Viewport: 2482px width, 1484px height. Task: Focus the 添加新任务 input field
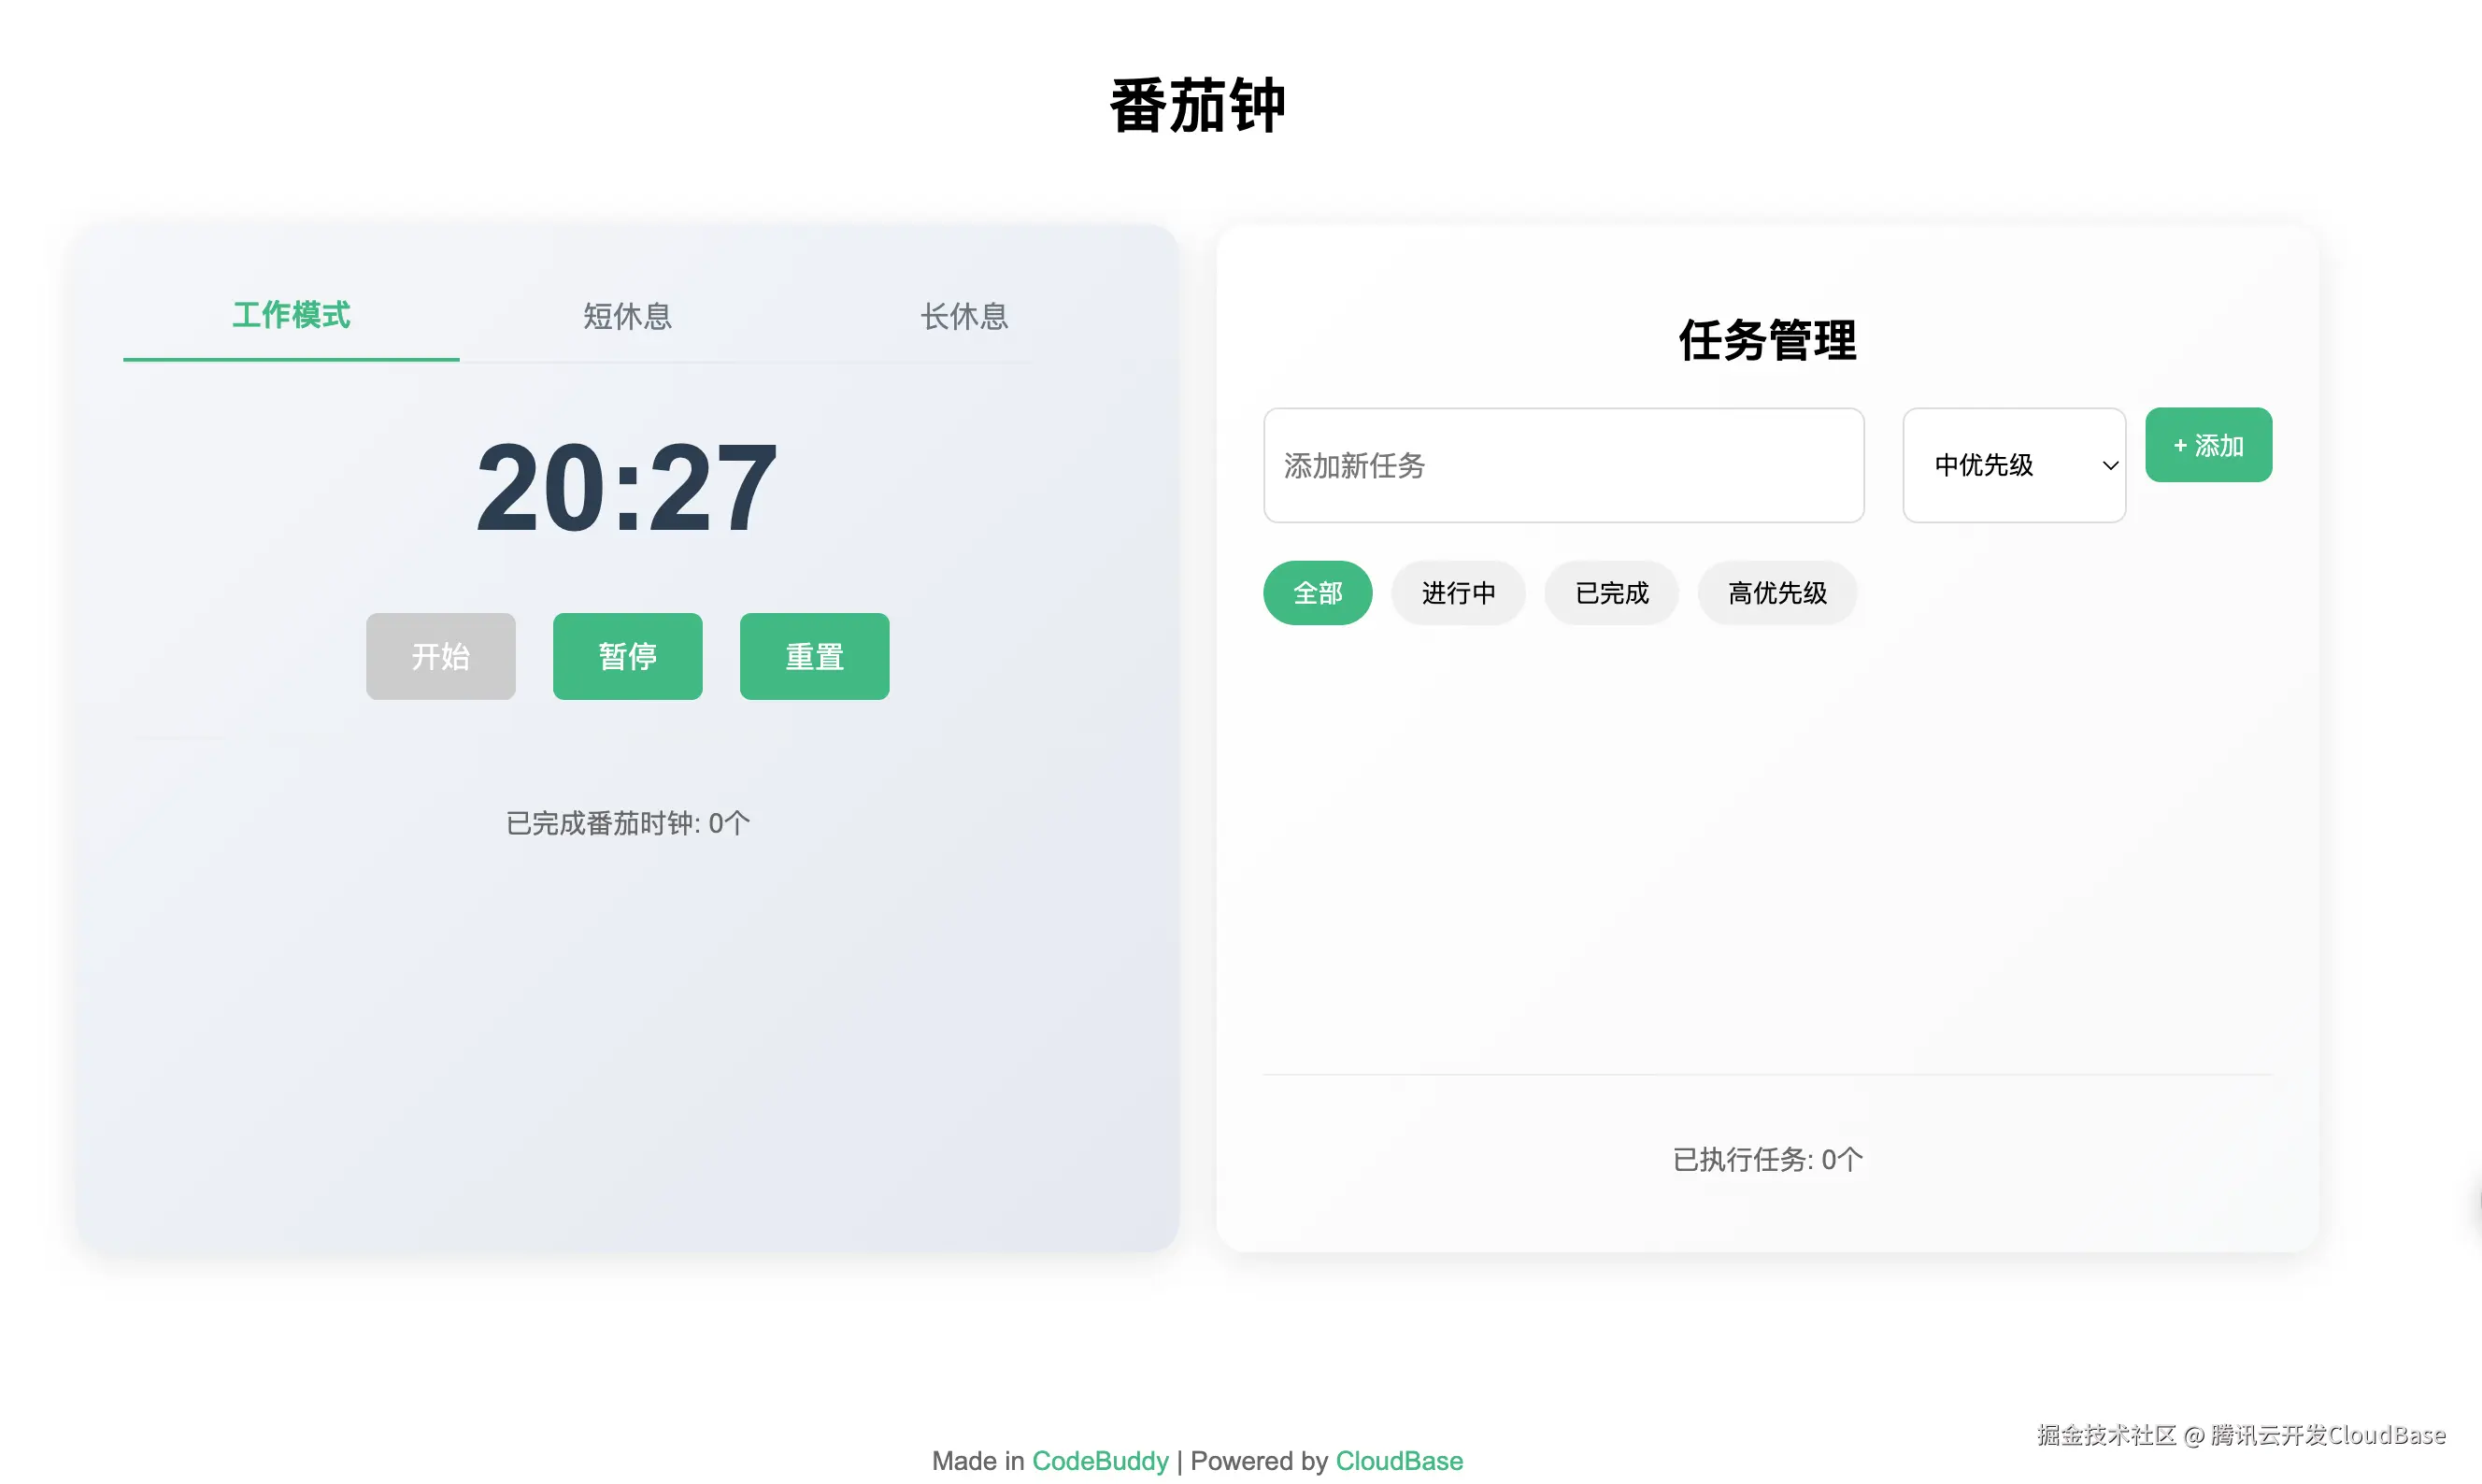(1563, 465)
